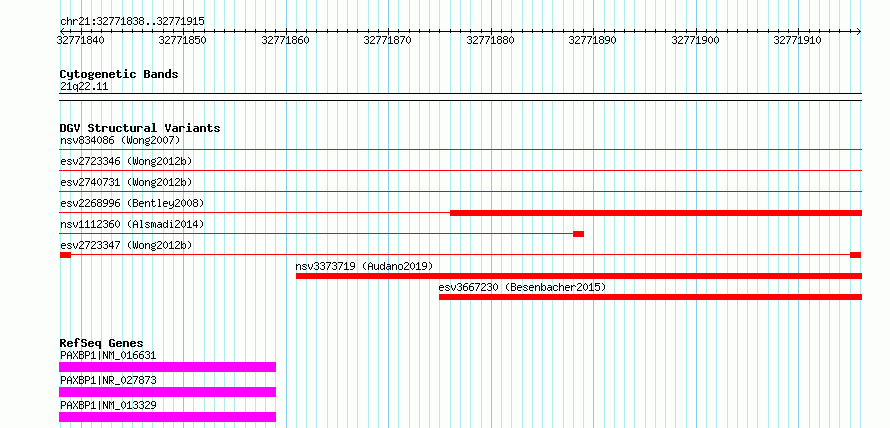The image size is (890, 428).
Task: Click the thick red esv2268996 variant bar
Action: (656, 213)
